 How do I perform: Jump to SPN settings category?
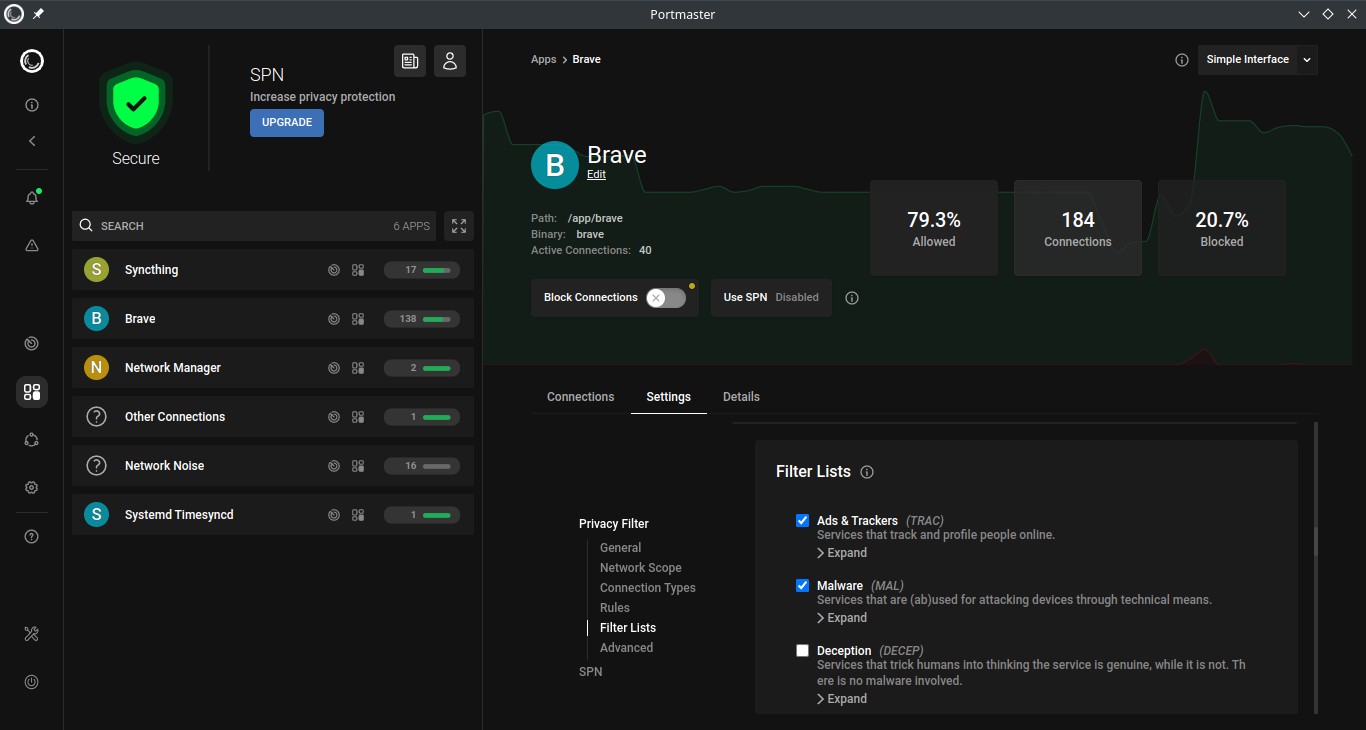(x=591, y=672)
